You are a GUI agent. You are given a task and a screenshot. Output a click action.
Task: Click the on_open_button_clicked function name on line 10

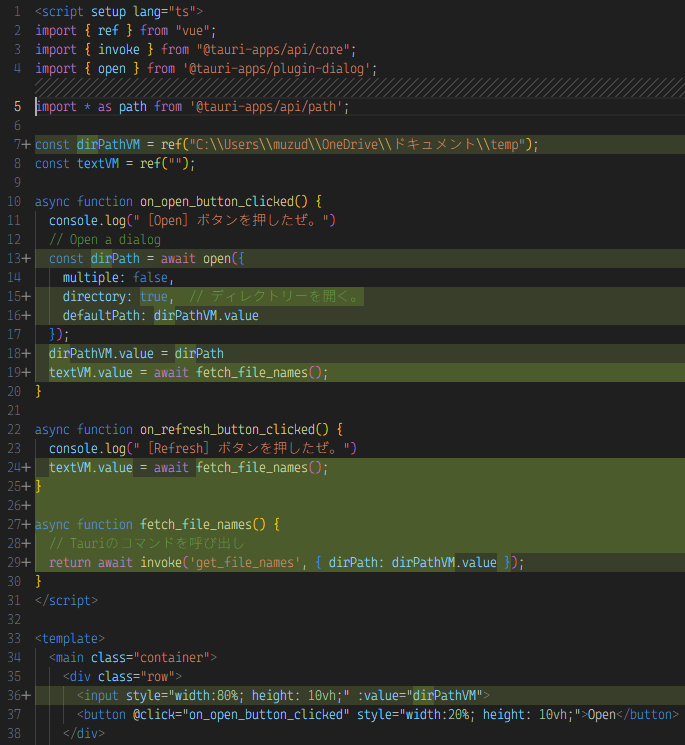click(217, 201)
